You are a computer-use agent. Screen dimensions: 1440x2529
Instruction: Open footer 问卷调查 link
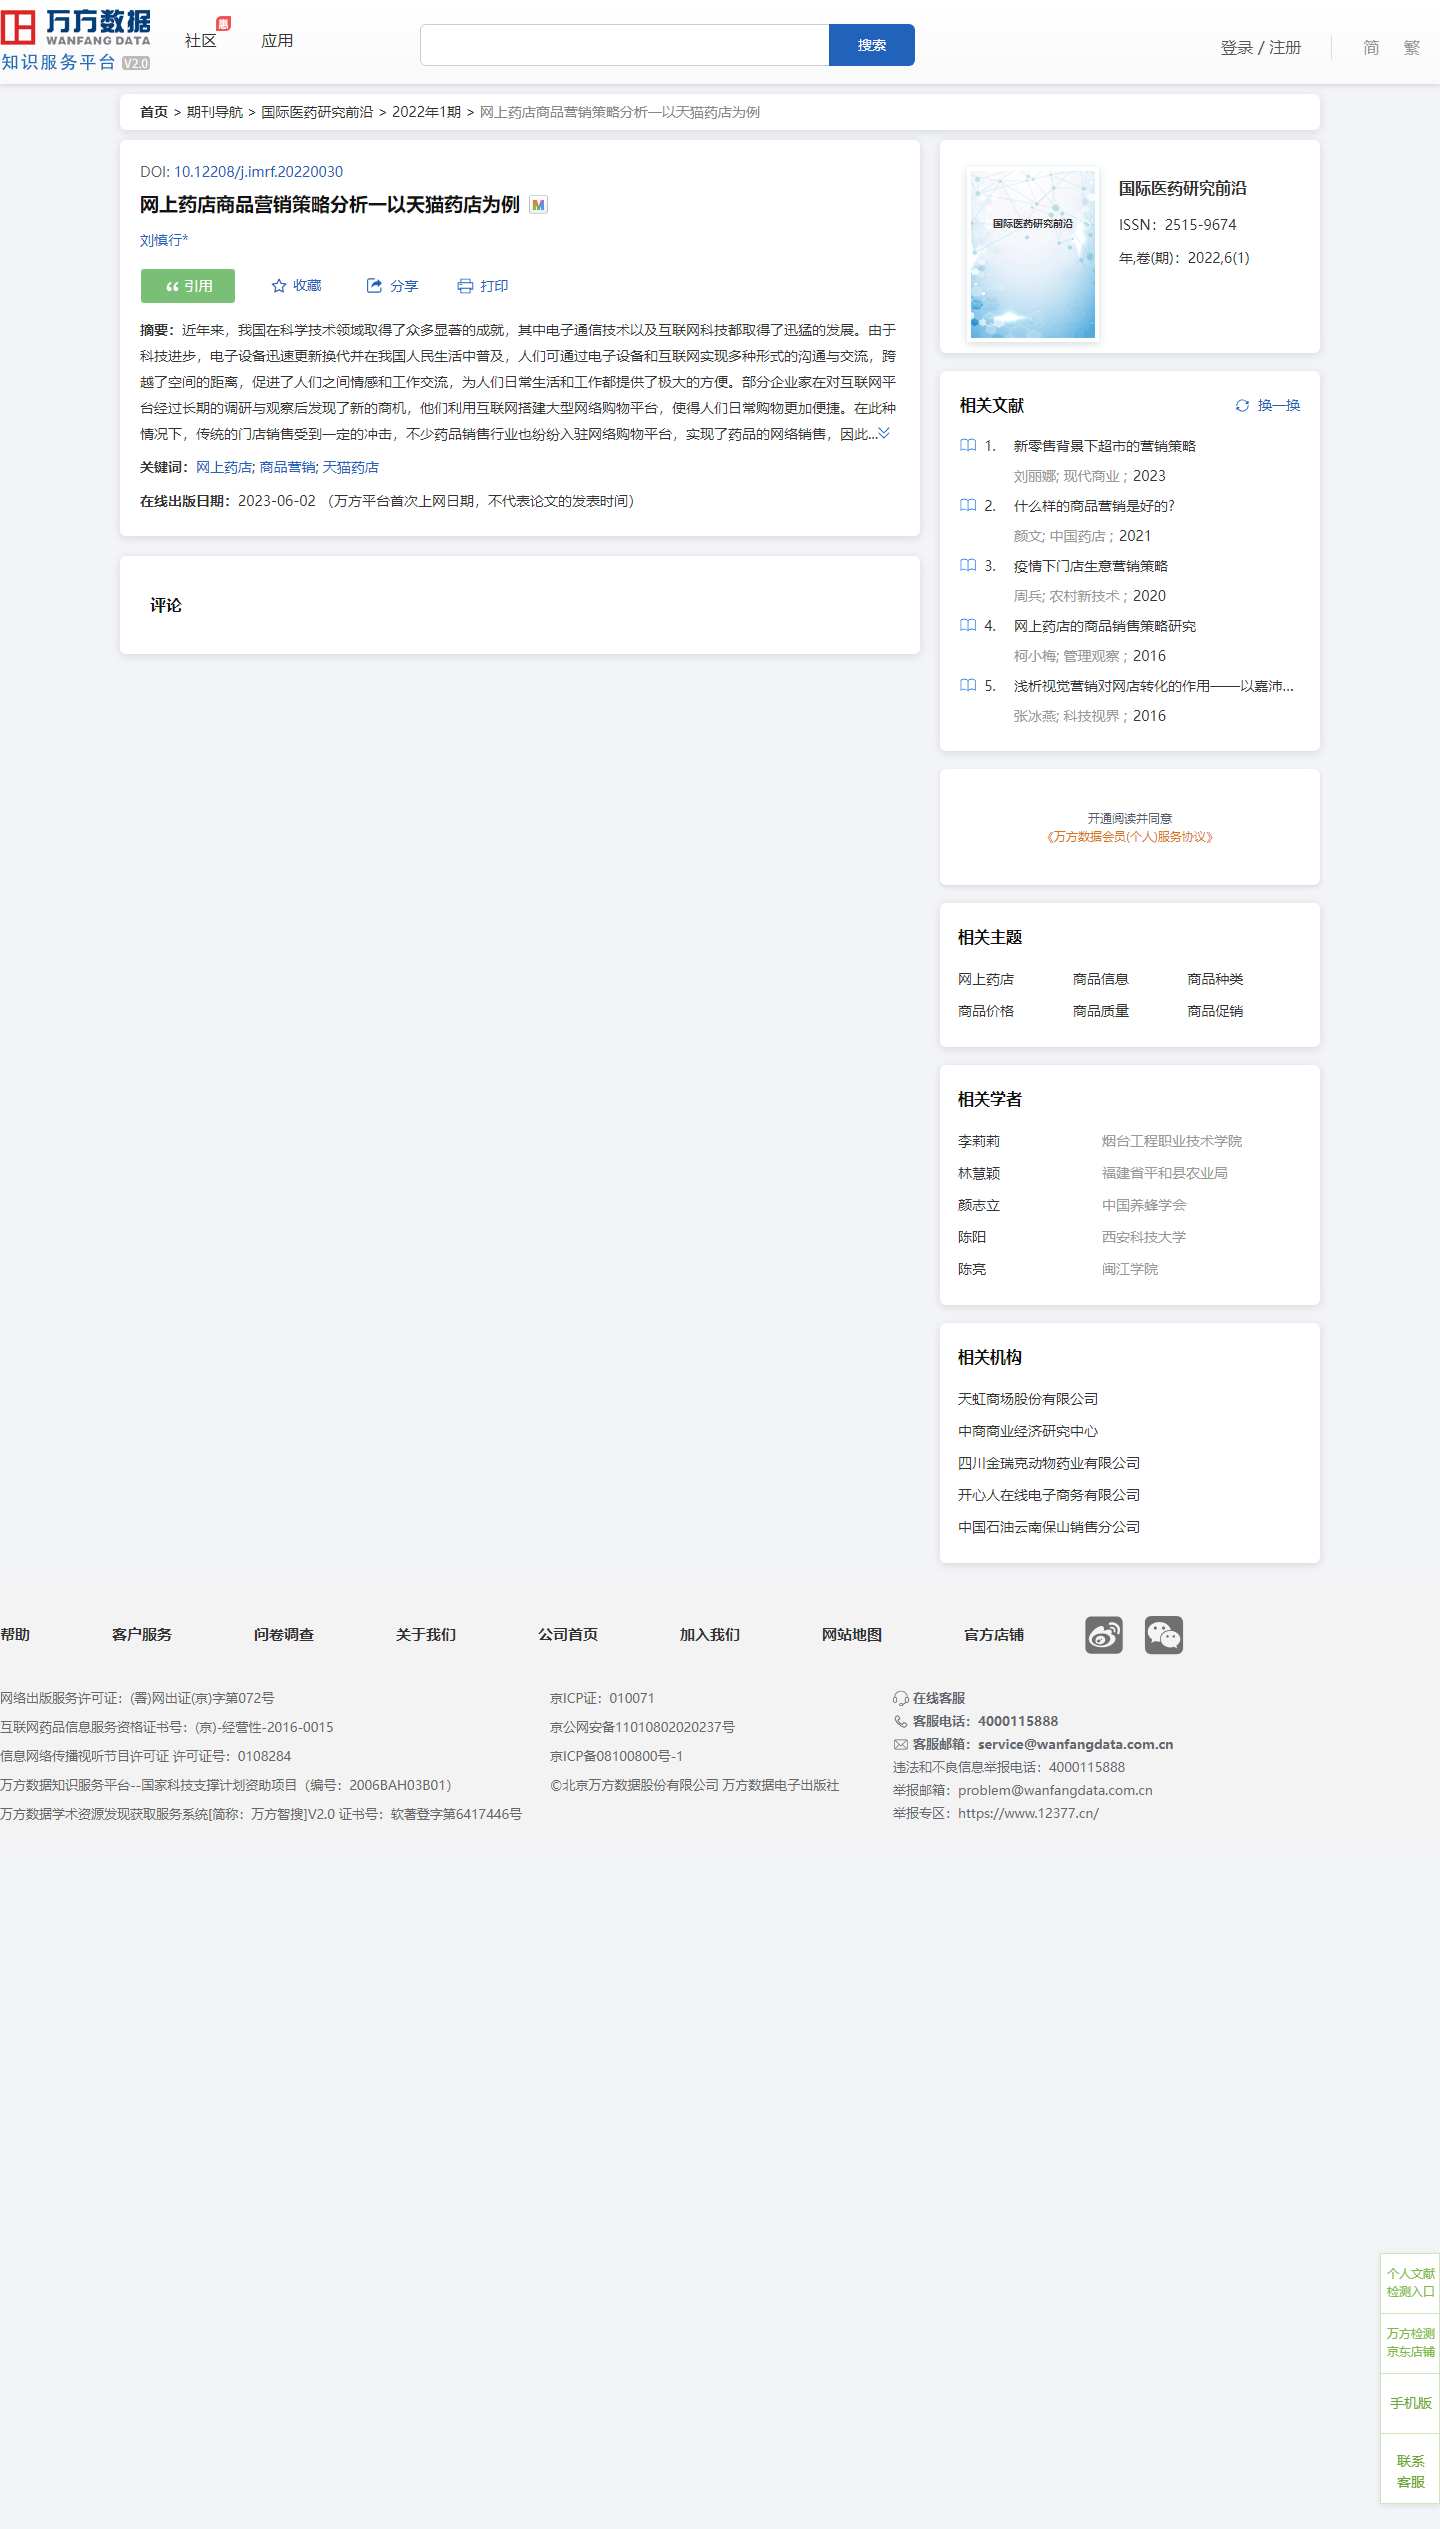point(284,1635)
